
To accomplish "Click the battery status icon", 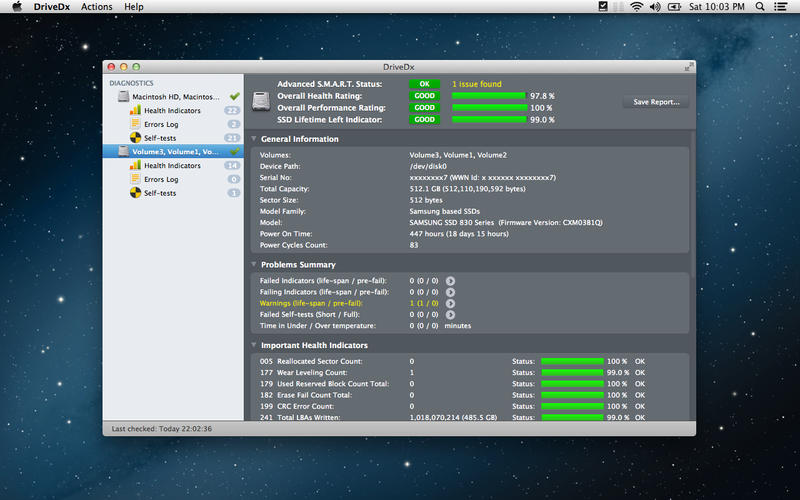I will coord(674,7).
